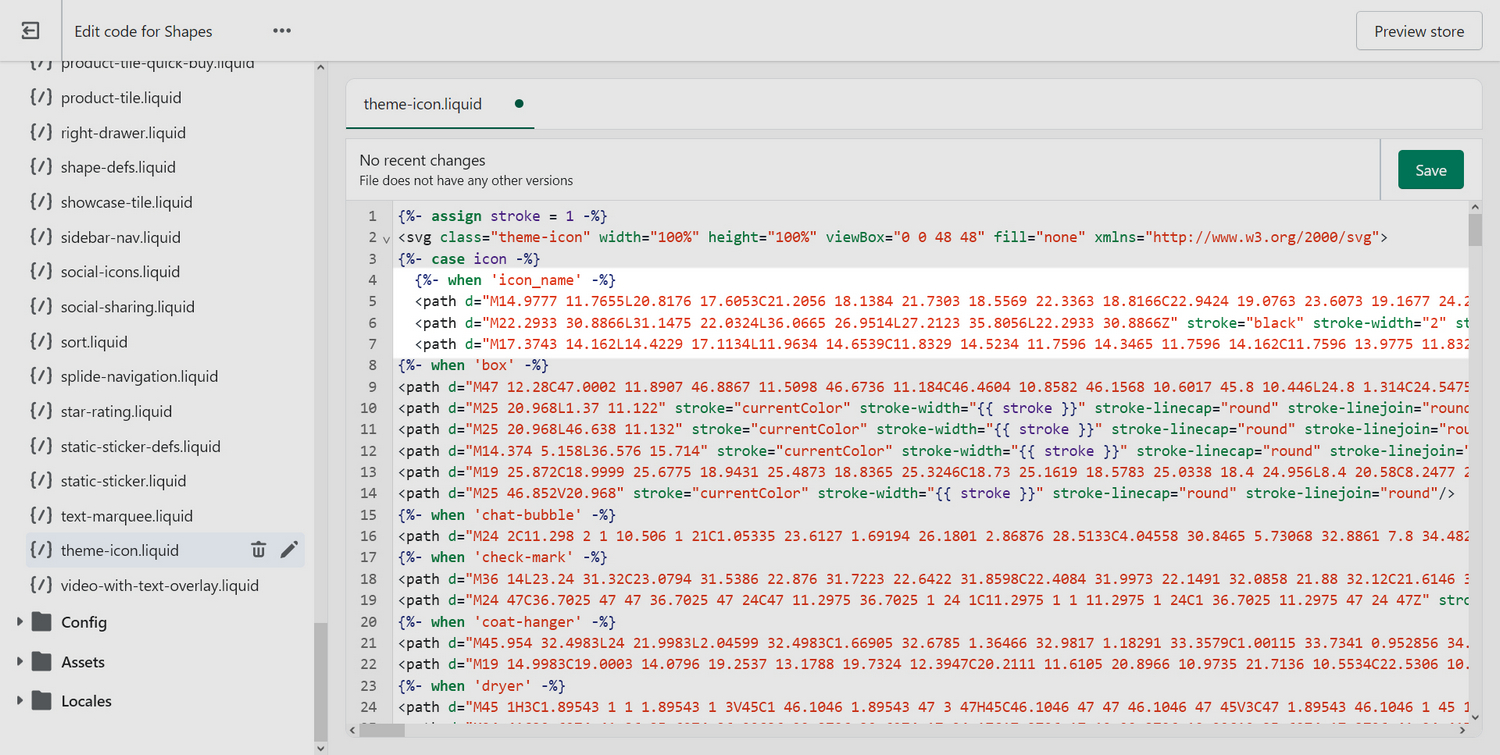The width and height of the screenshot is (1500, 755).
Task: Click the showcase-tile.liquid file icon
Action: (40, 202)
